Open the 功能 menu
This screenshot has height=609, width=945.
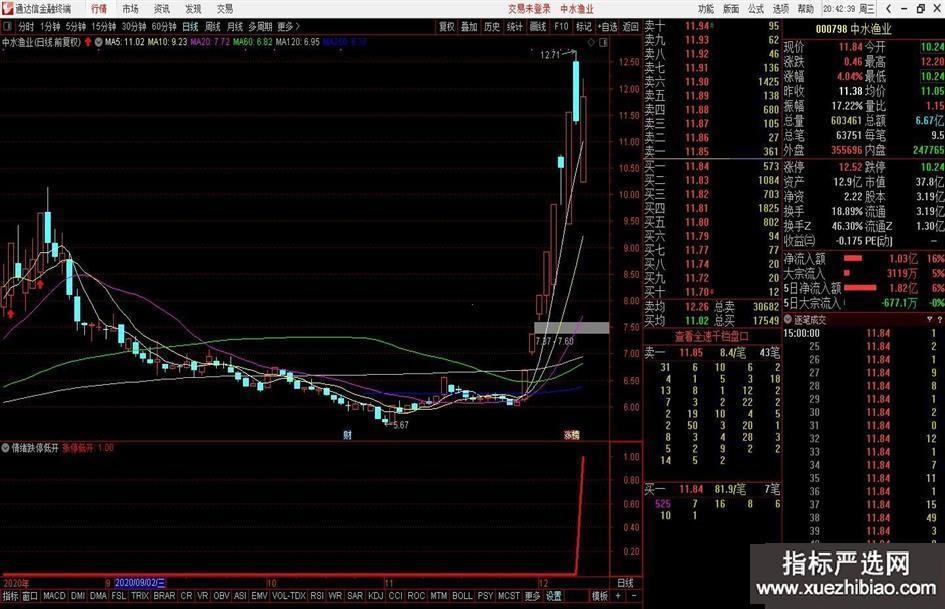pyautogui.click(x=706, y=8)
